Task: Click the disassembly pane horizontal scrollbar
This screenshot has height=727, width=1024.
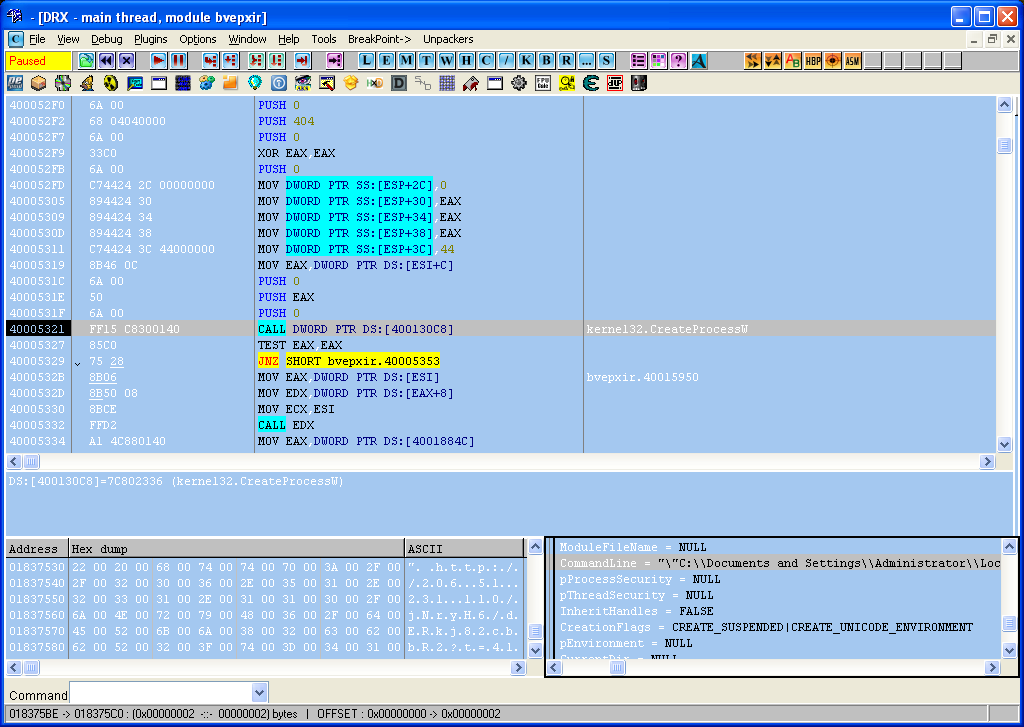Action: tap(500, 462)
